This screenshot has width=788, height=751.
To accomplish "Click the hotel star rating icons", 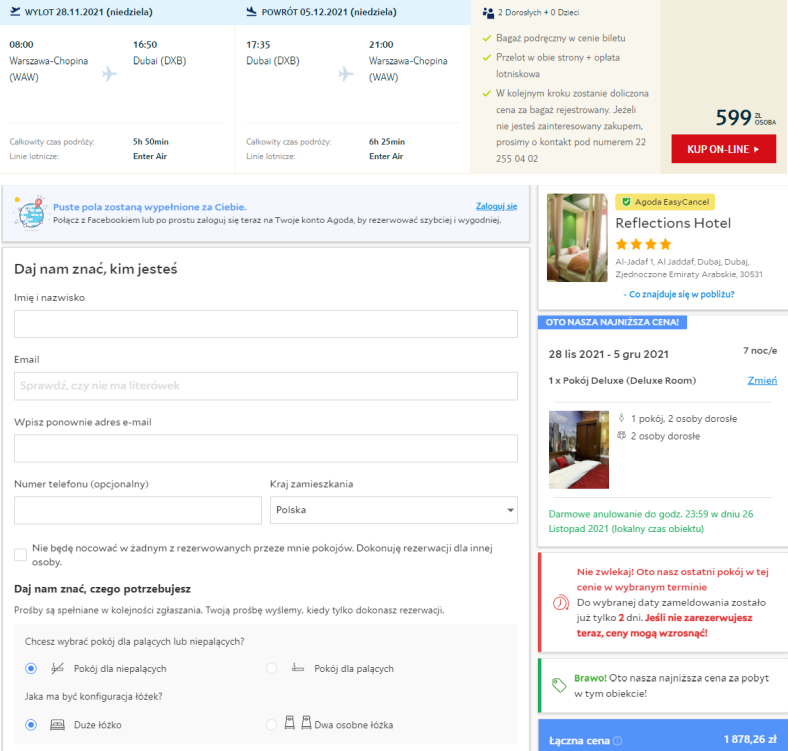I will [x=643, y=244].
